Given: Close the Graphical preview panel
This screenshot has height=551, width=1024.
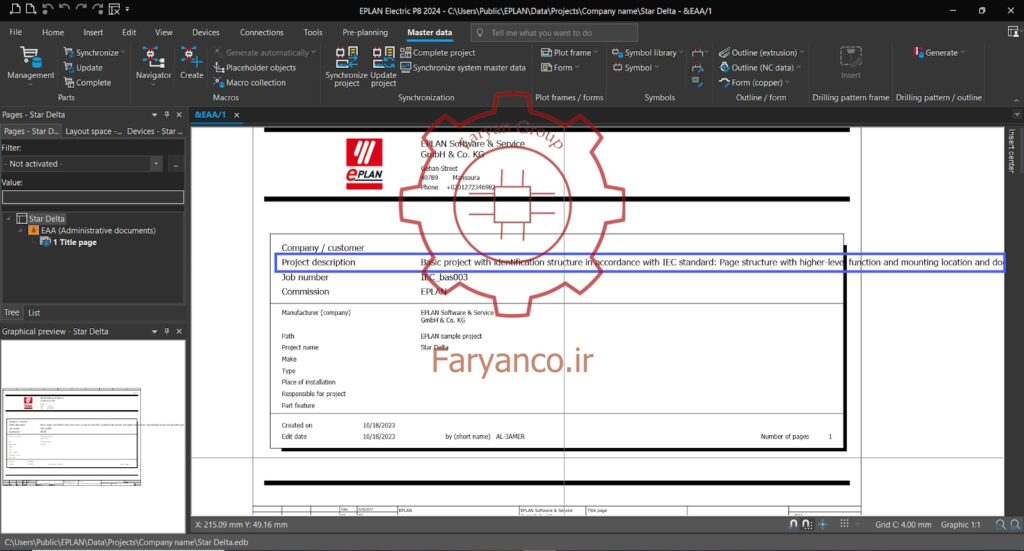Looking at the screenshot, I should tap(179, 332).
